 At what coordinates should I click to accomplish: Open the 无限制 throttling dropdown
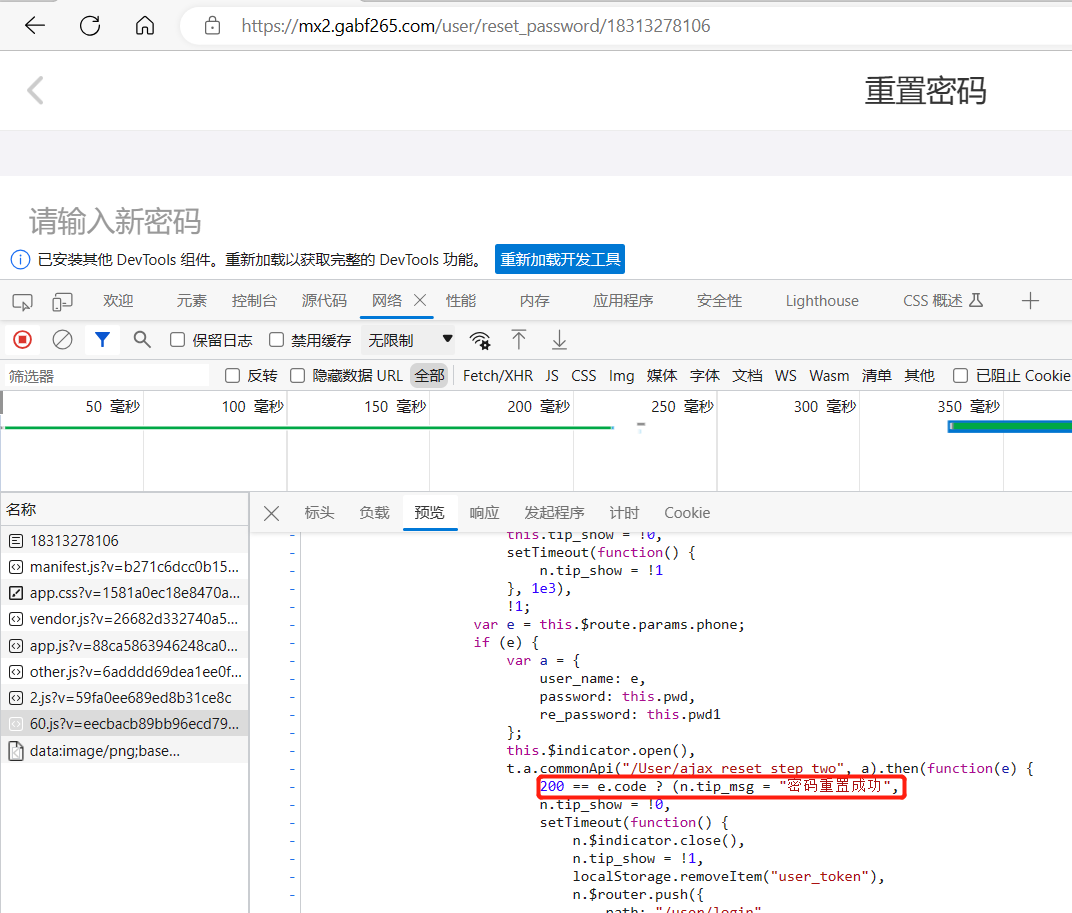click(x=410, y=340)
